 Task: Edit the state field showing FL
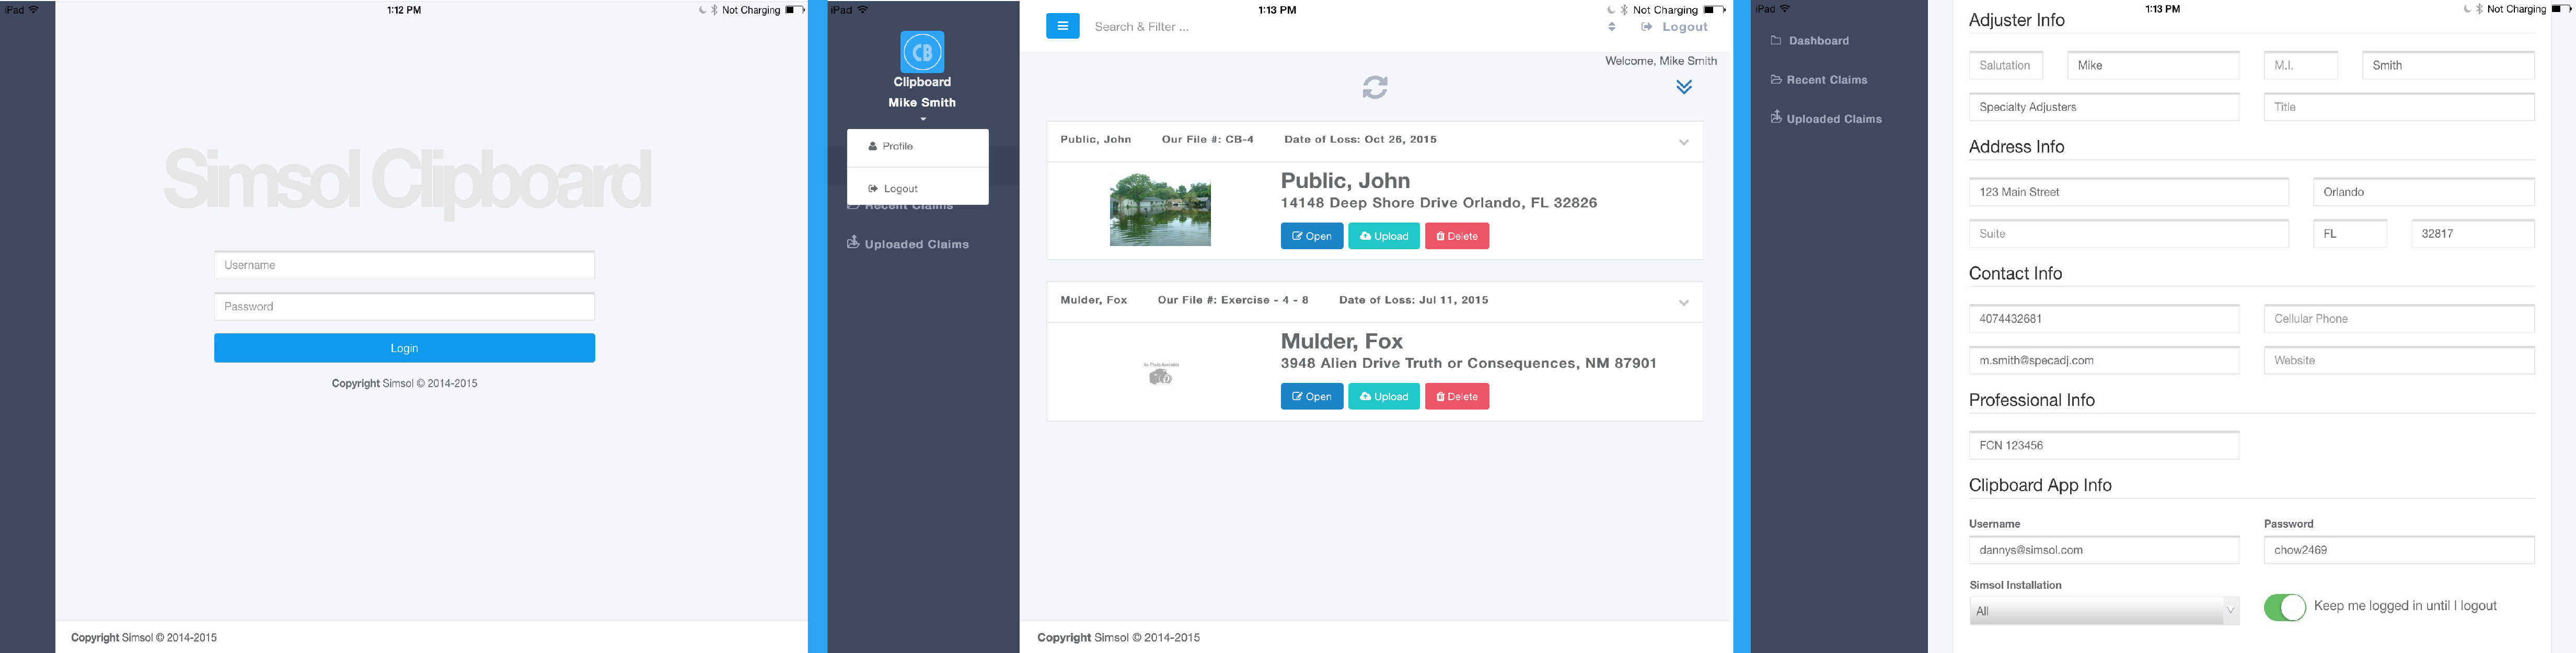2349,234
